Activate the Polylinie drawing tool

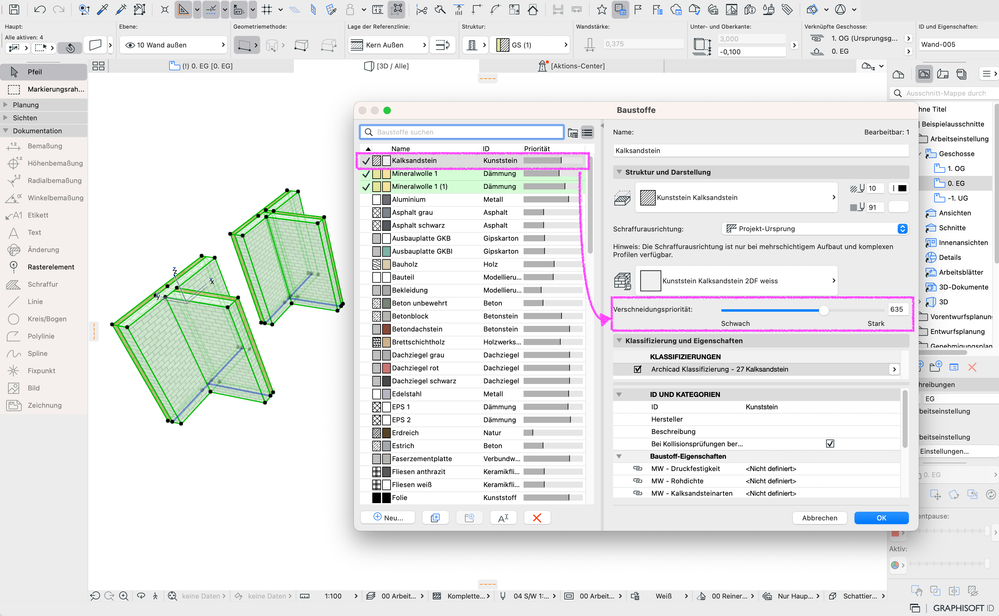(x=41, y=336)
